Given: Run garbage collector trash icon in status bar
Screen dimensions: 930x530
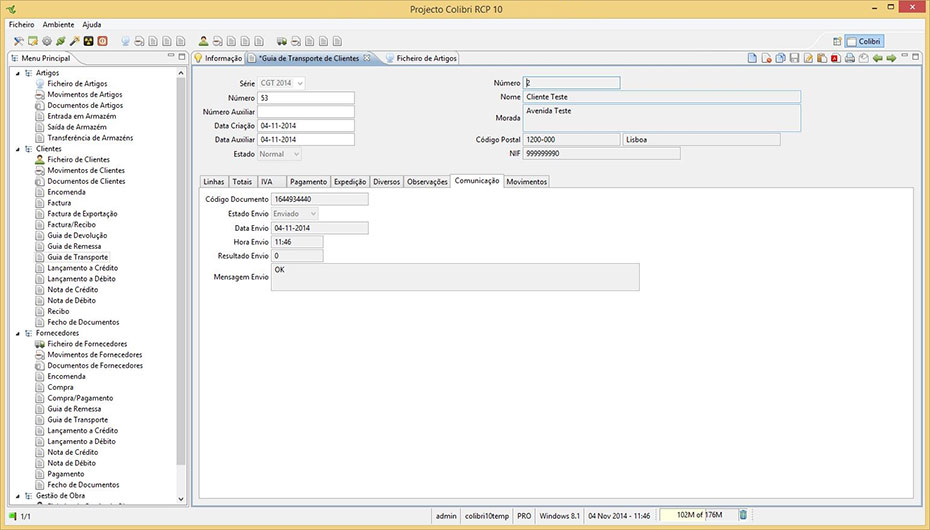Looking at the screenshot, I should pos(743,515).
